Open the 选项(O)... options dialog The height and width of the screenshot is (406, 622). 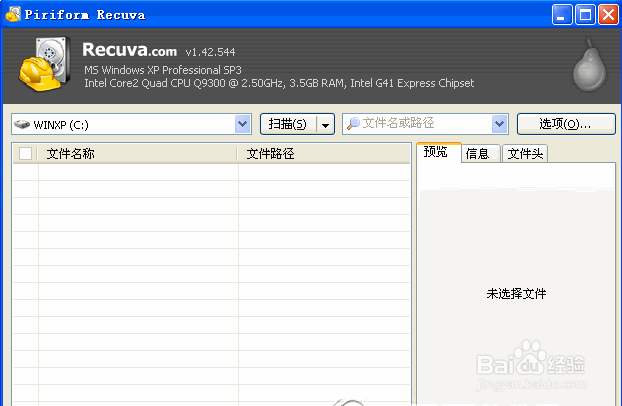tap(566, 124)
